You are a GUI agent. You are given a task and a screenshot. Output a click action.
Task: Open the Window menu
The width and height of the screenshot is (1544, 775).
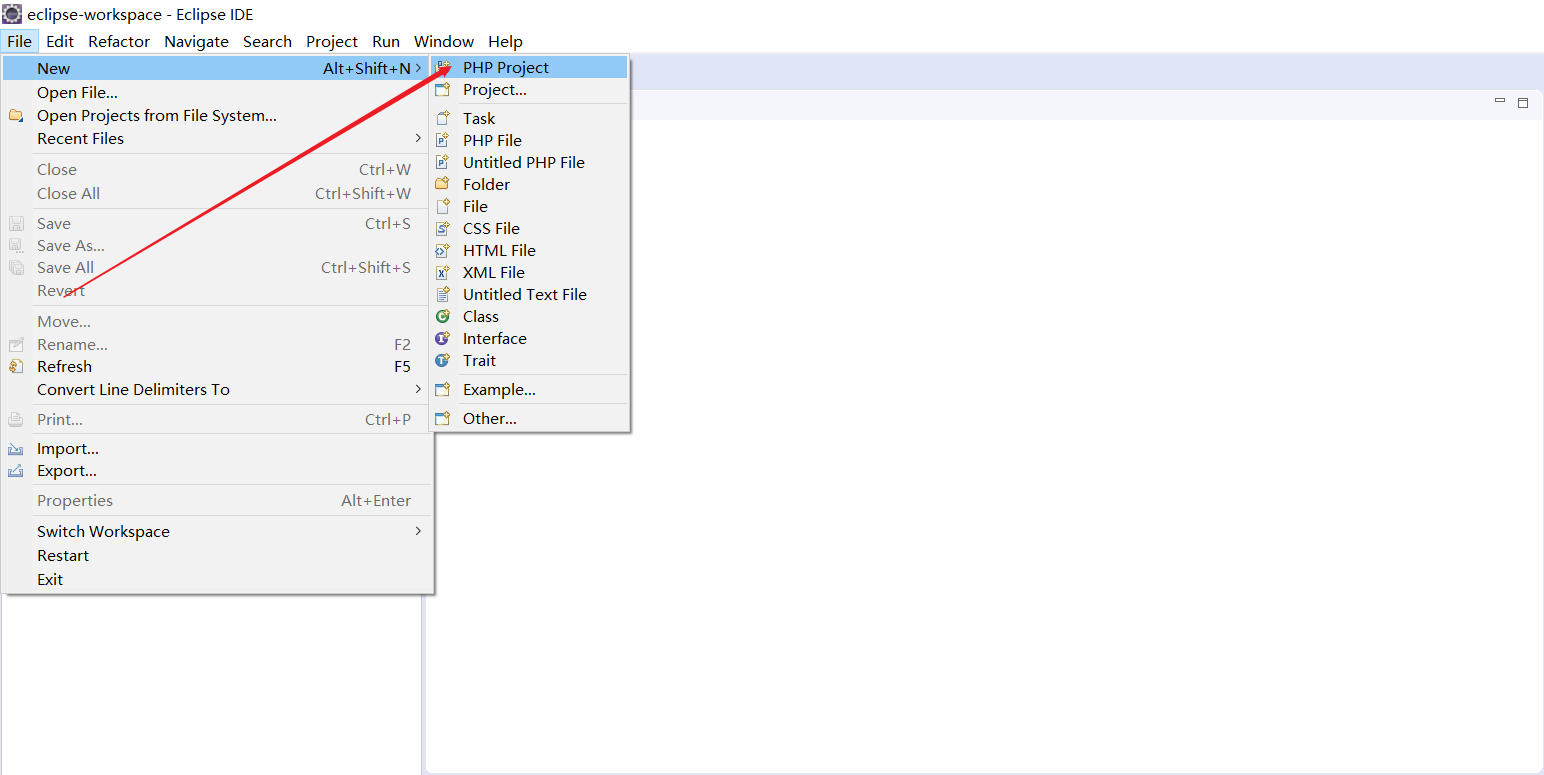[x=444, y=41]
